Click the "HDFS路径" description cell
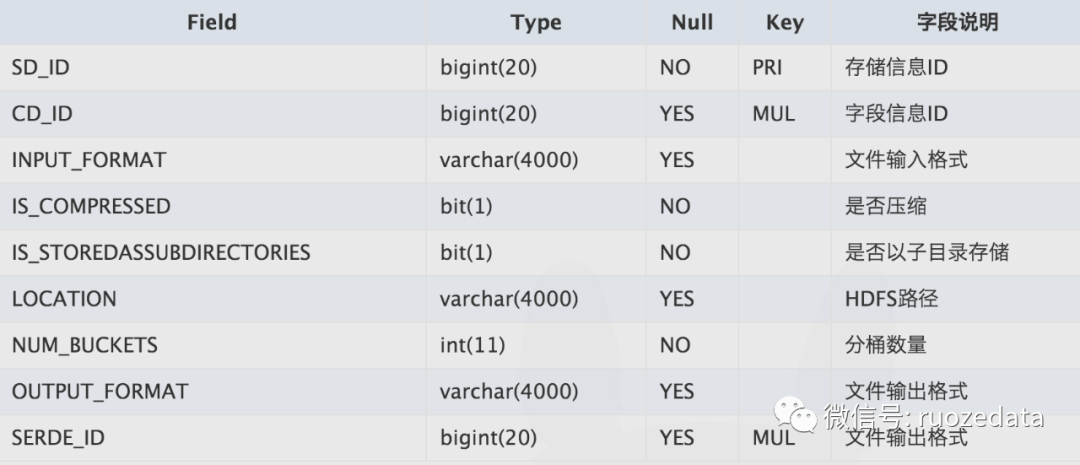This screenshot has width=1080, height=465. pyautogui.click(x=891, y=299)
